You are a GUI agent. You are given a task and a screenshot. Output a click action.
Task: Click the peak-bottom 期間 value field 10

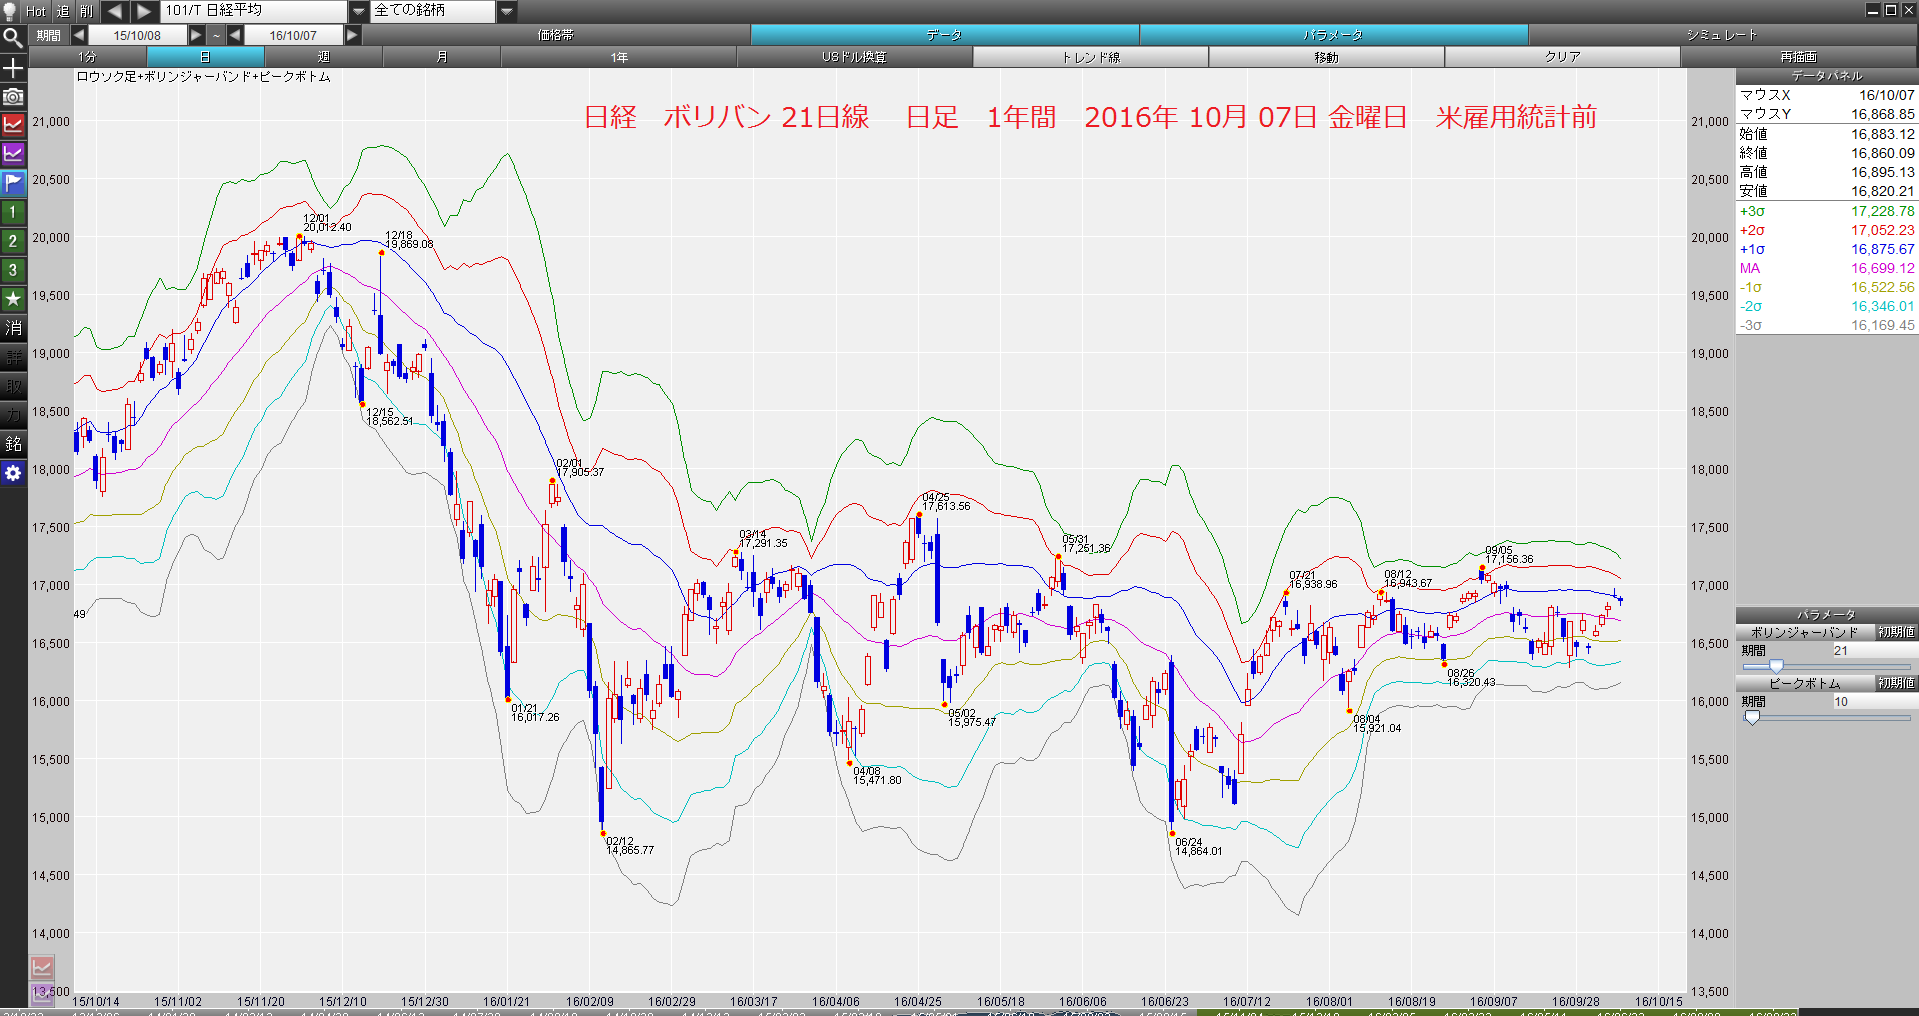point(1873,701)
